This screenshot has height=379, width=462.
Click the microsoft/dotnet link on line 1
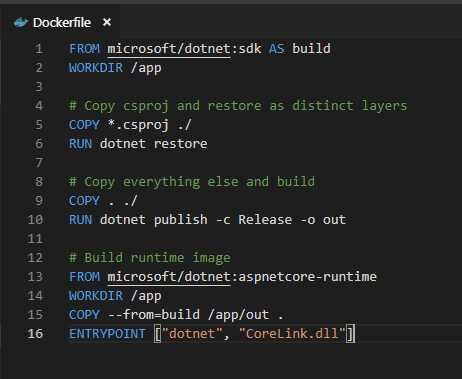coord(169,49)
